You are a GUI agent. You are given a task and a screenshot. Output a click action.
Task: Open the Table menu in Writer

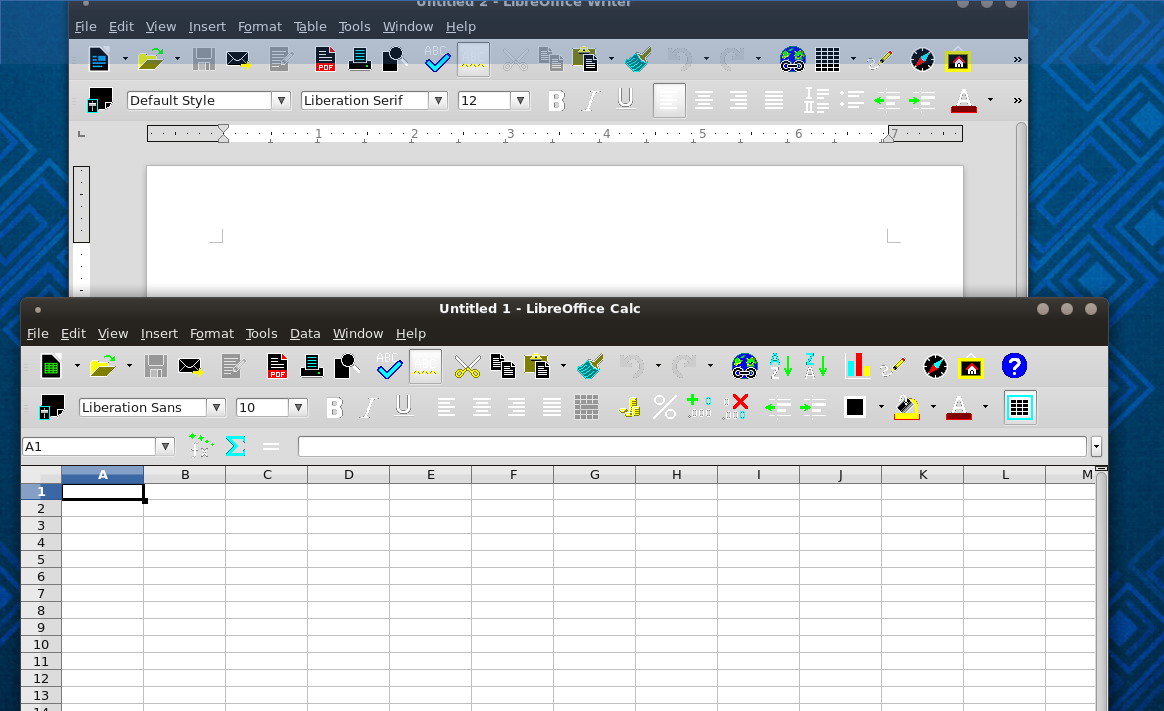click(x=310, y=27)
